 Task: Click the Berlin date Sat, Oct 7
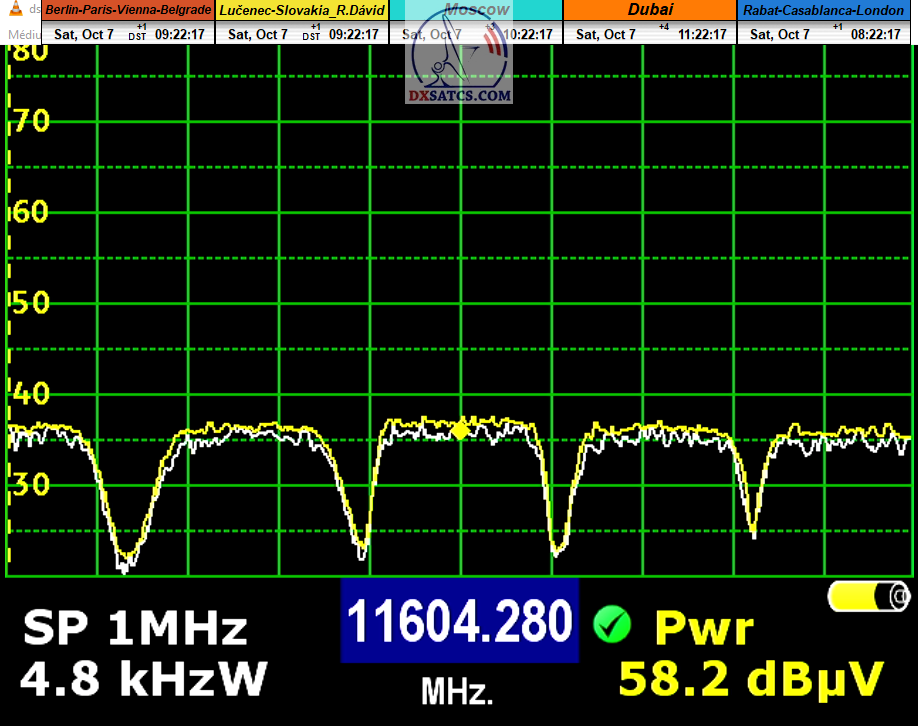click(x=84, y=34)
